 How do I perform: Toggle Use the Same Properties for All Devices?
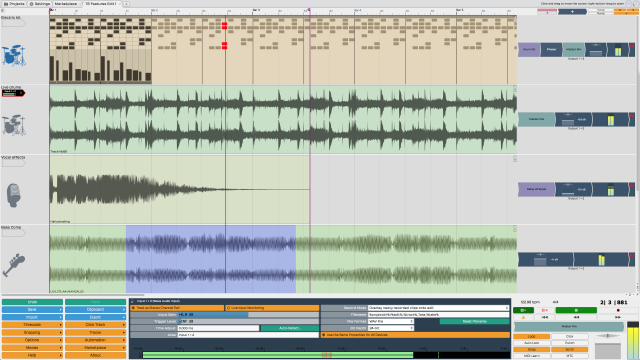tap(415, 335)
